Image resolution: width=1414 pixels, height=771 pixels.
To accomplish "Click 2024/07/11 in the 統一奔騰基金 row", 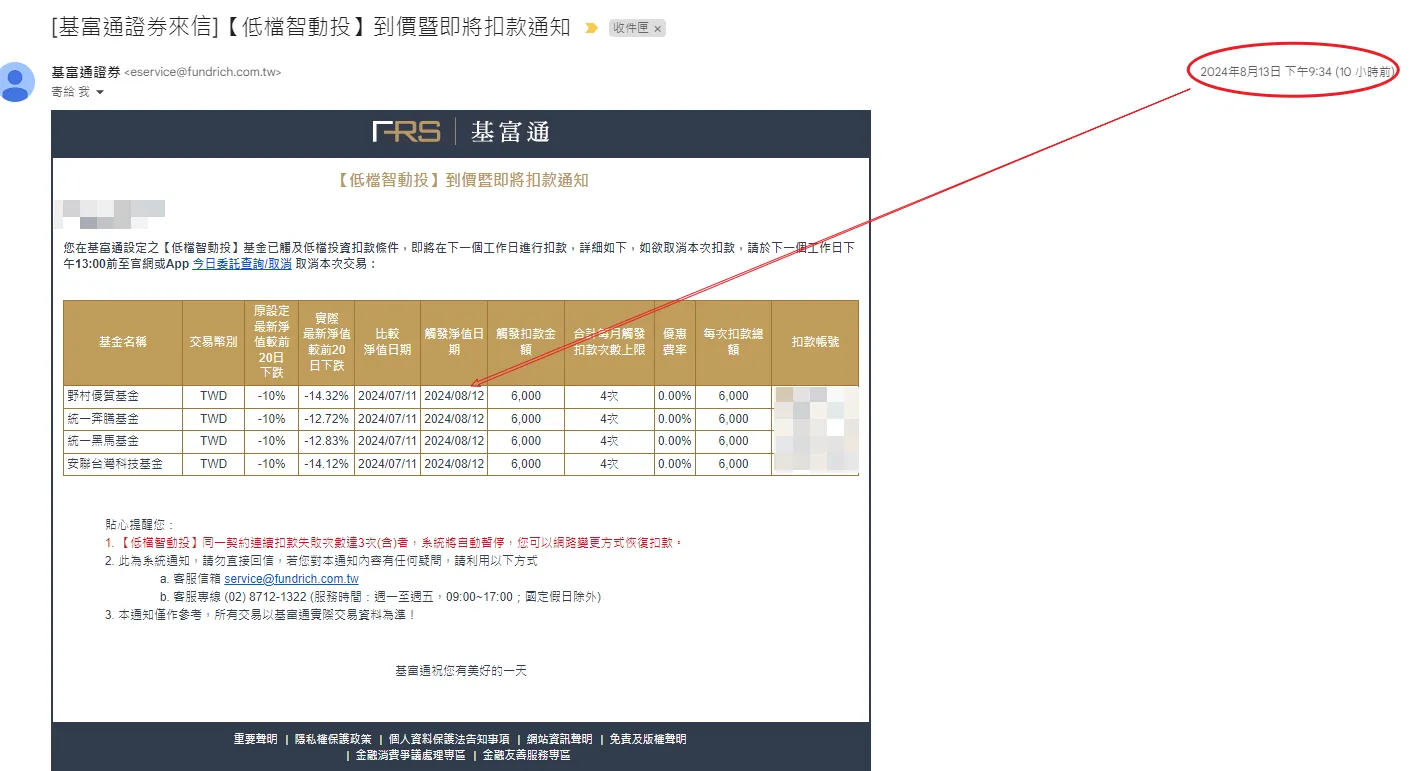I will pos(387,419).
